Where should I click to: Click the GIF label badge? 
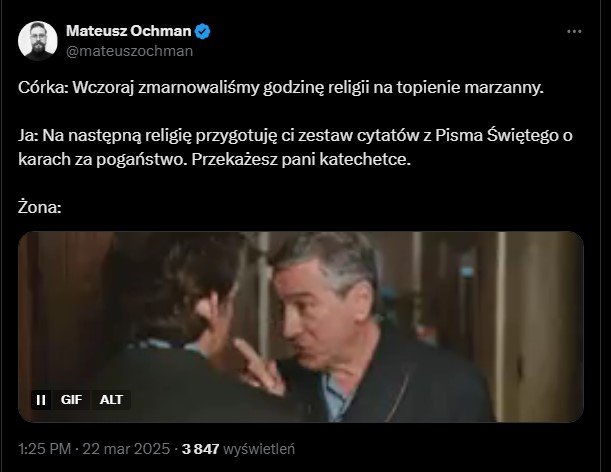[x=71, y=400]
